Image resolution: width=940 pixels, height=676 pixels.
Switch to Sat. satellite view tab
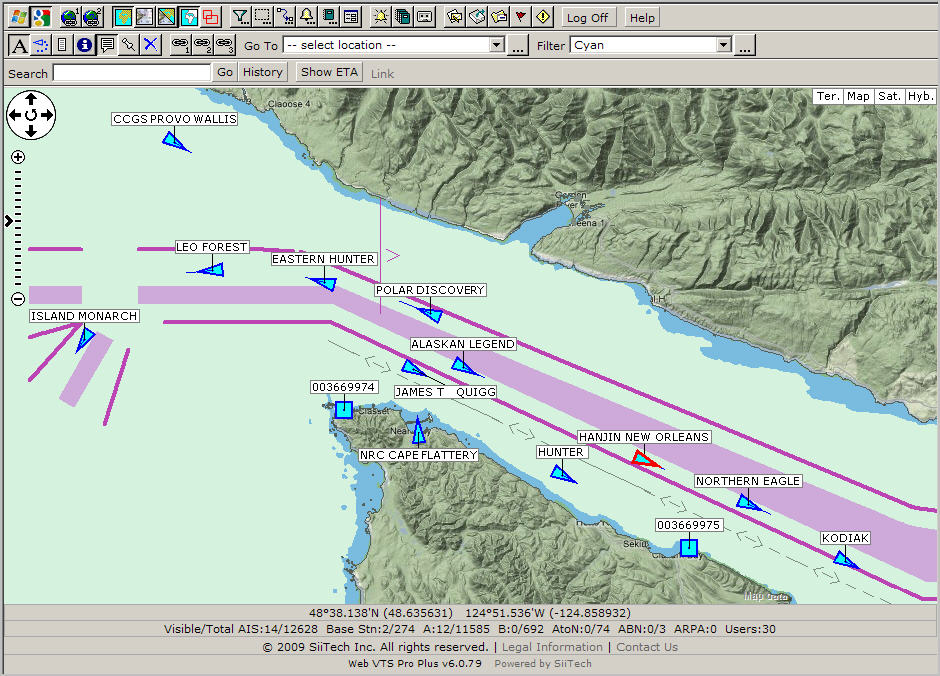(x=888, y=96)
